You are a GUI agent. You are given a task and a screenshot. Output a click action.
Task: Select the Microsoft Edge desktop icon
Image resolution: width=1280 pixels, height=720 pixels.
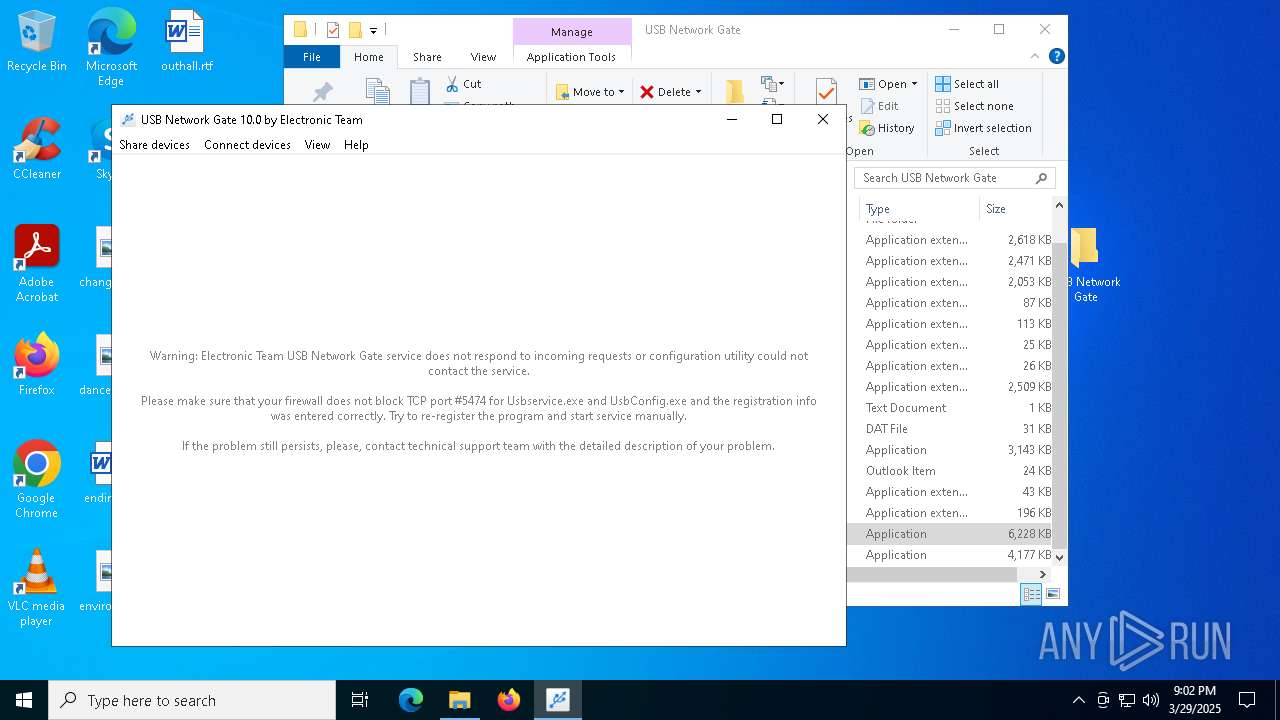click(x=111, y=48)
